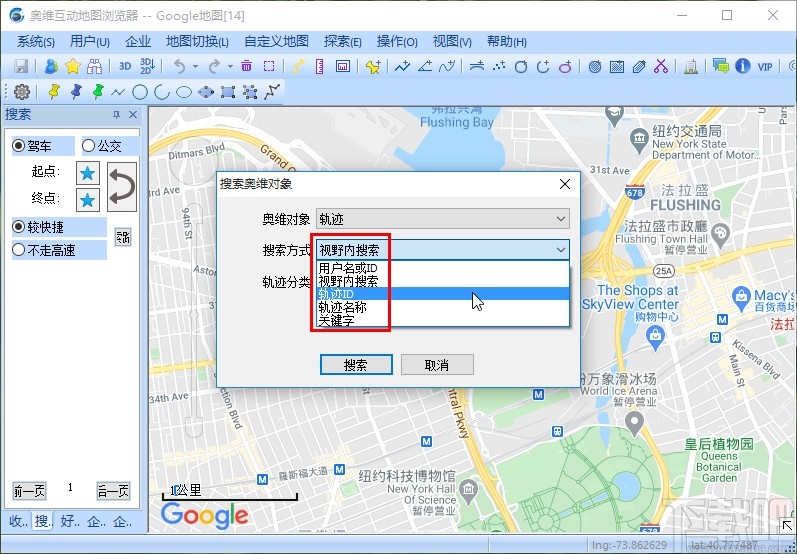The height and width of the screenshot is (554, 797).
Task: Click the 前一页 previous page button
Action: (29, 491)
